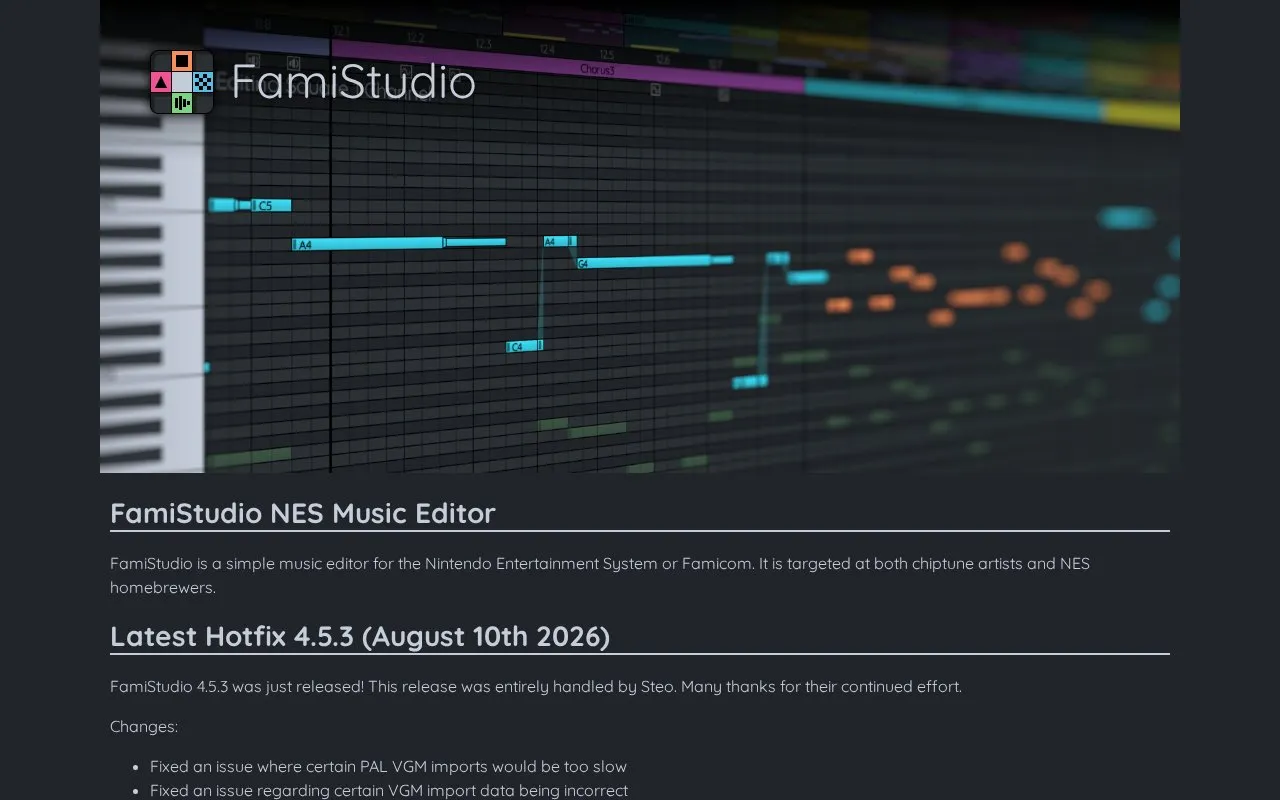The image size is (1280, 800).
Task: Click the bullet "certain PAL VGM imports would be too slow"
Action: click(x=388, y=767)
